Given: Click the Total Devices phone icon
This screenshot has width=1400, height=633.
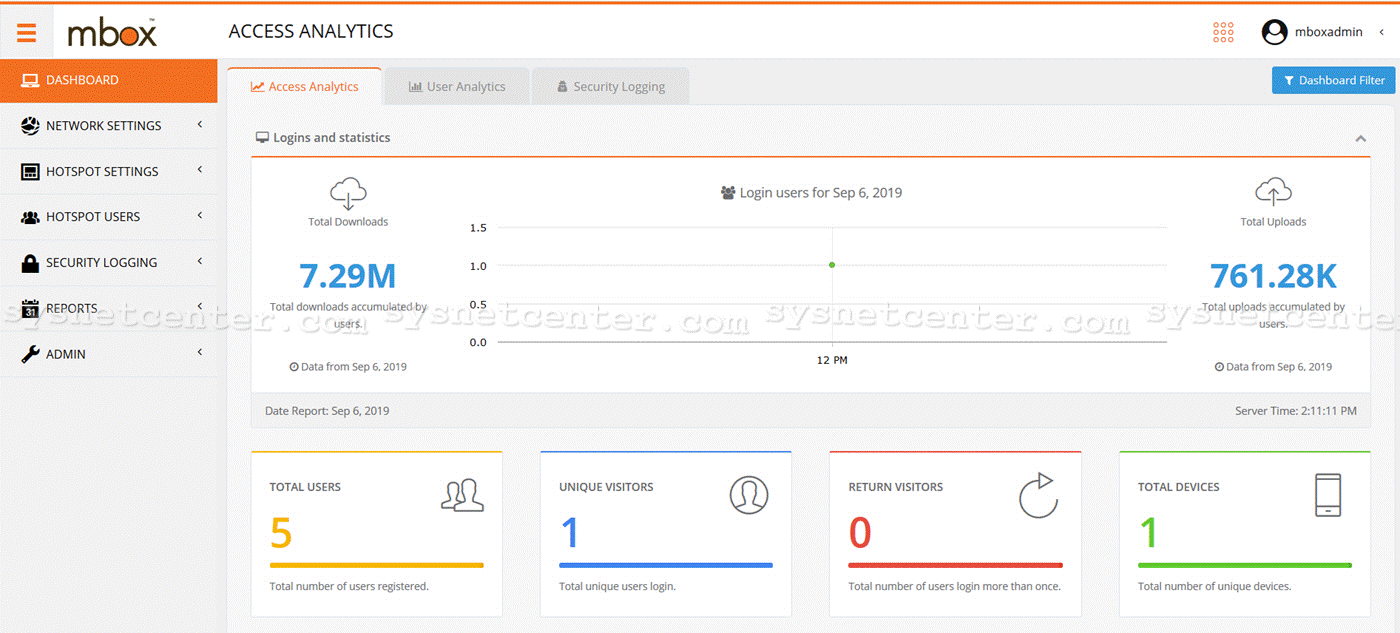Looking at the screenshot, I should [1328, 494].
